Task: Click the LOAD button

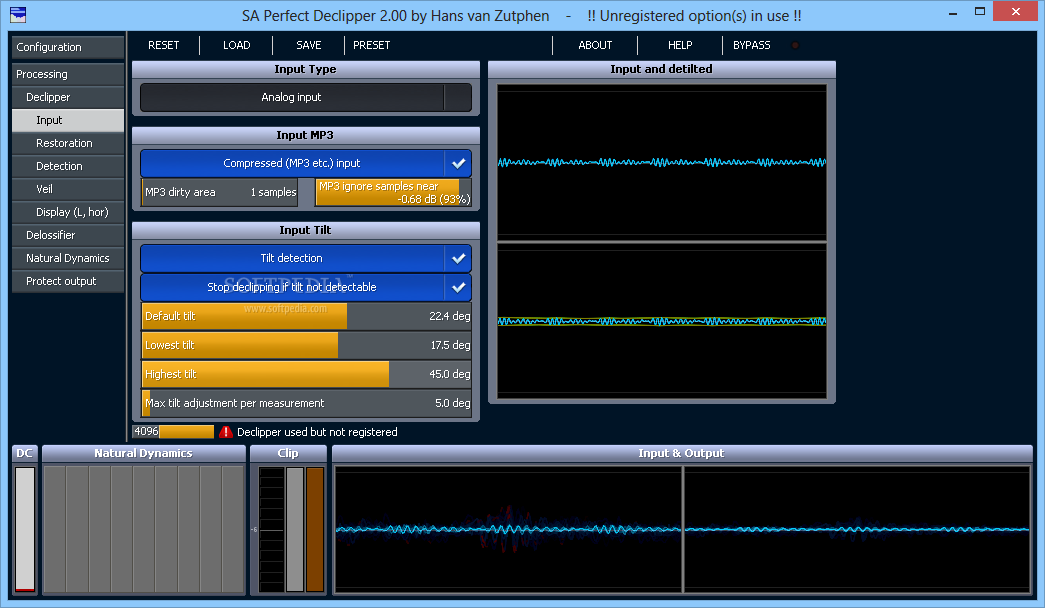Action: click(237, 45)
